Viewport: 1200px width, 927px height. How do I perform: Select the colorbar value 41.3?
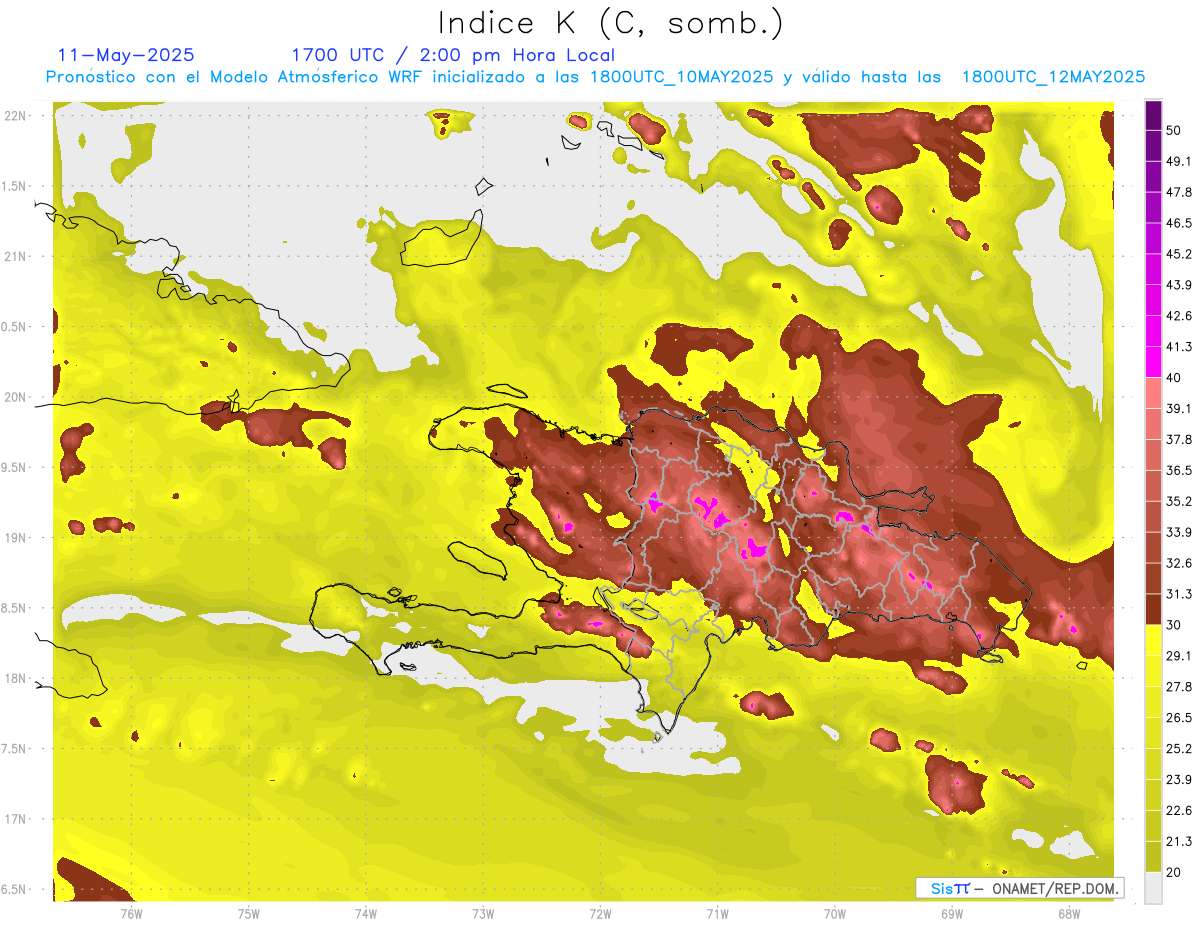(1179, 347)
